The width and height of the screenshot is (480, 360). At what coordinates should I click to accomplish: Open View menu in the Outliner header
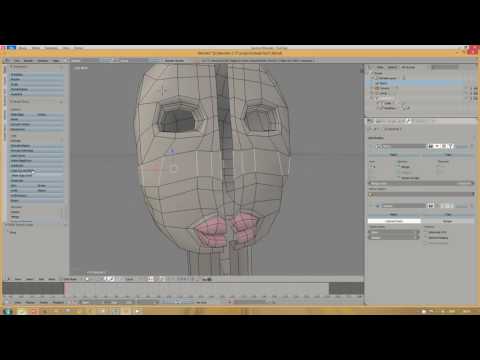click(x=380, y=67)
